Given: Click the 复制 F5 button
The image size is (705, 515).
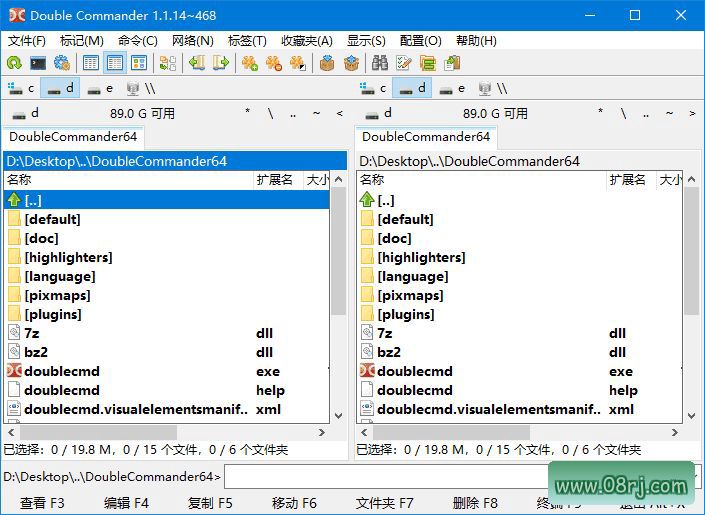Looking at the screenshot, I should pos(210,503).
